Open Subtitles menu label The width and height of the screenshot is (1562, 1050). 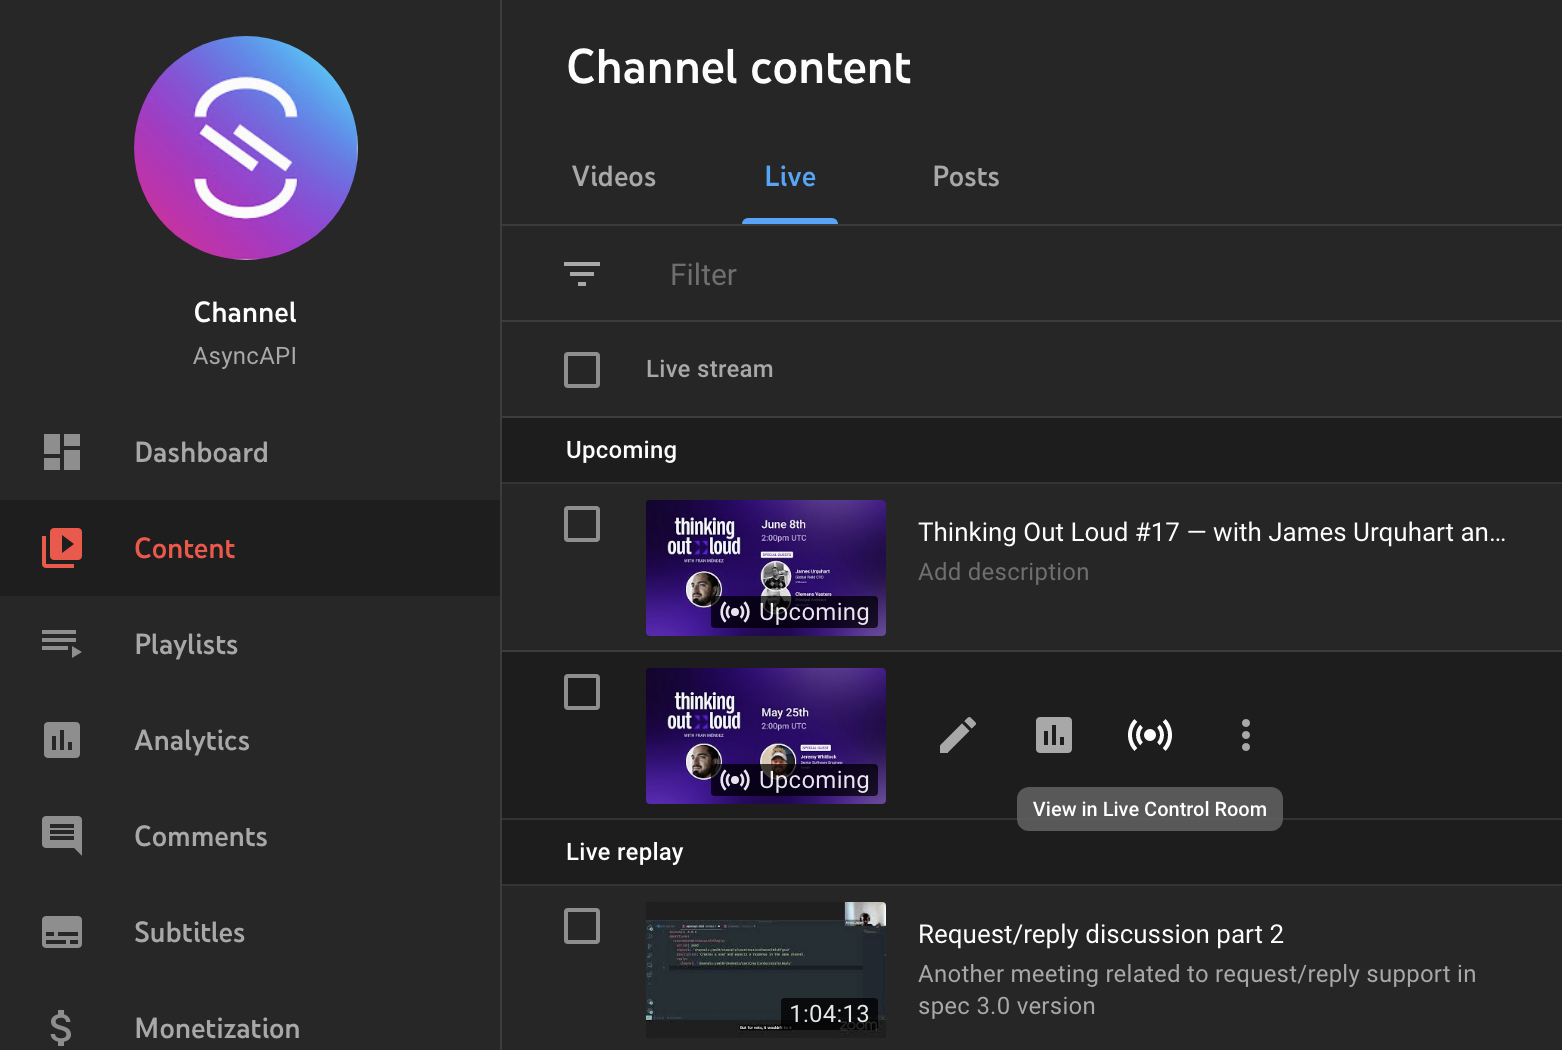point(190,933)
